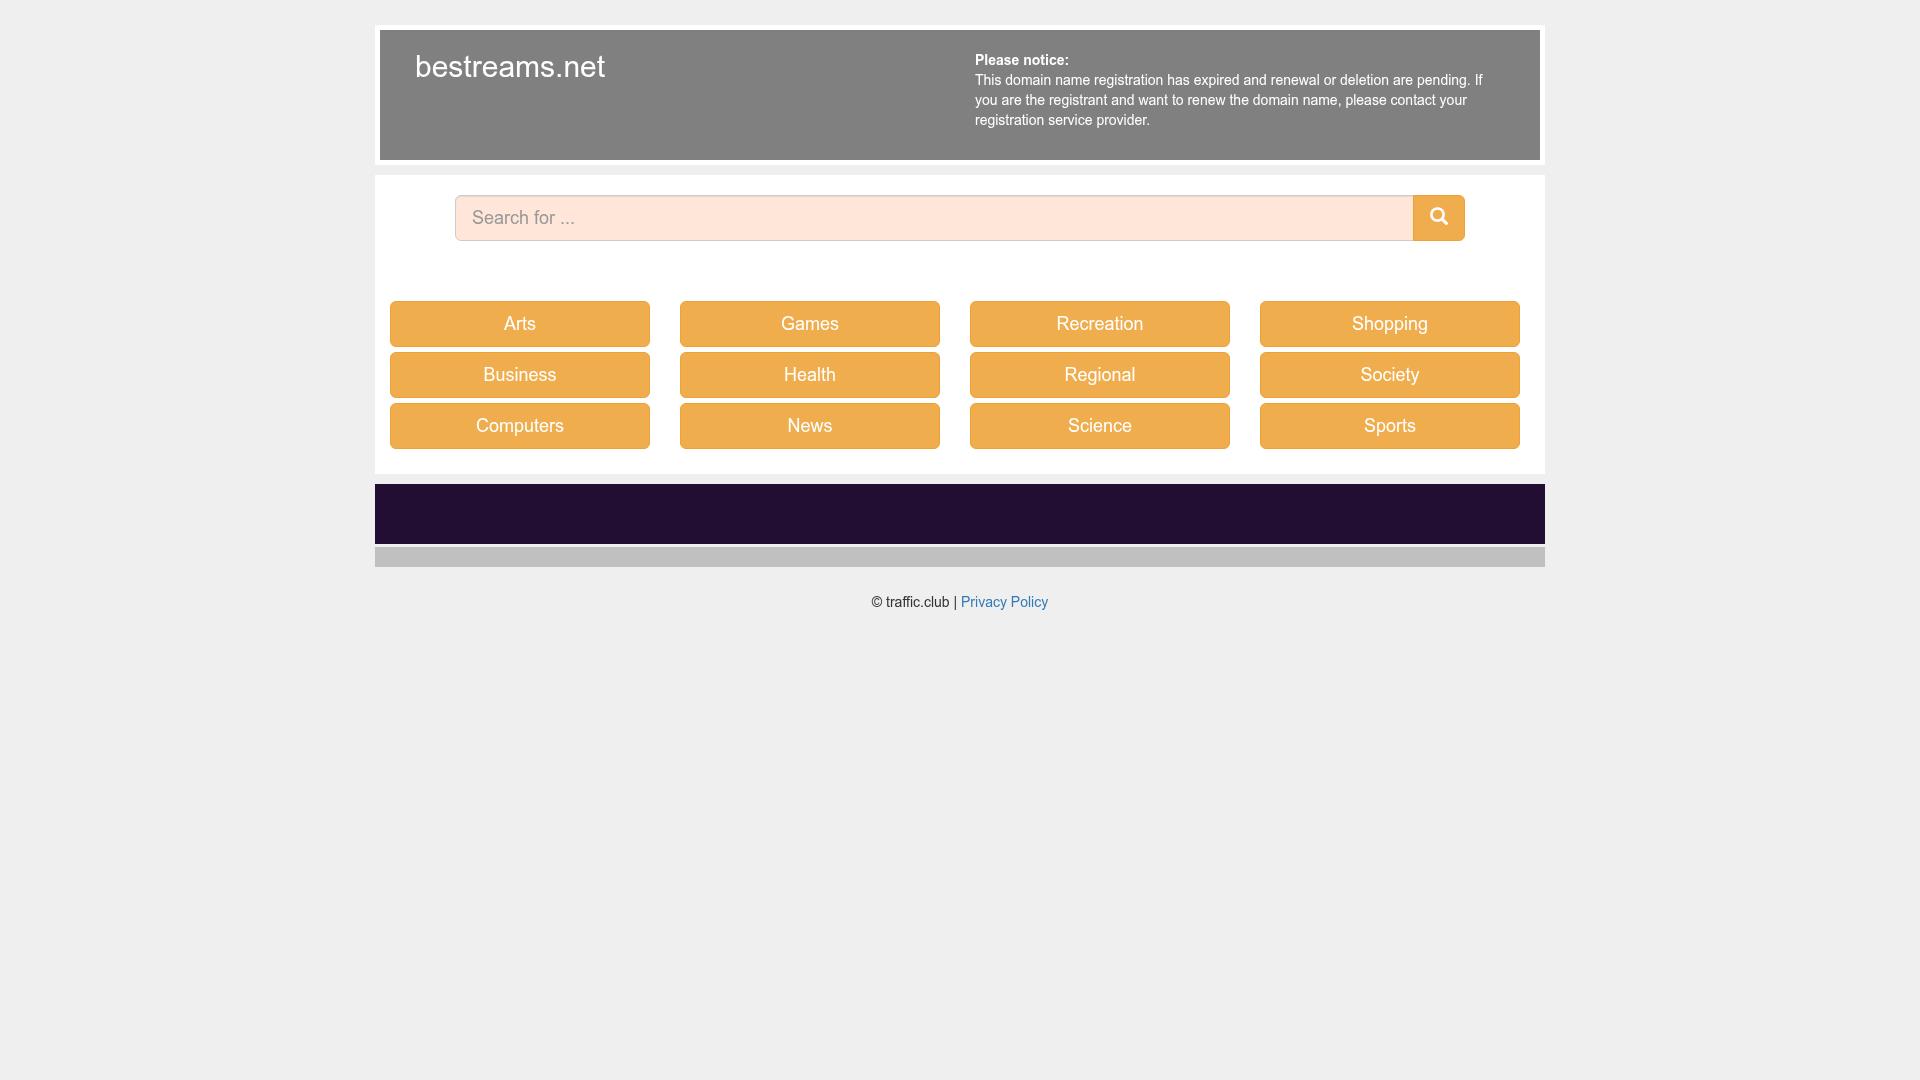Select the Sports category

(1389, 425)
